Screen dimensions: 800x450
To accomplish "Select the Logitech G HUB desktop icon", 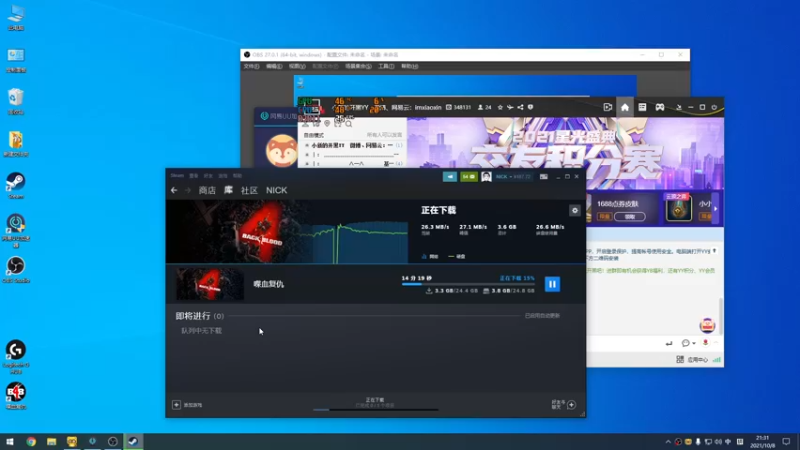I will [x=16, y=357].
